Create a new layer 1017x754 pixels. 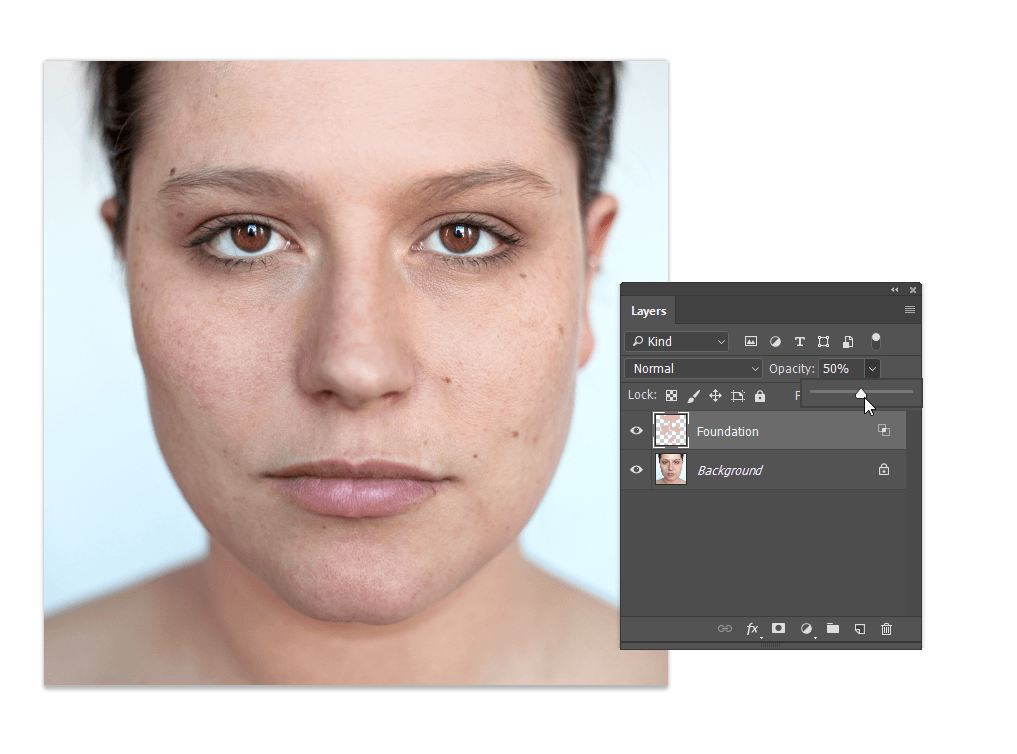pos(859,629)
